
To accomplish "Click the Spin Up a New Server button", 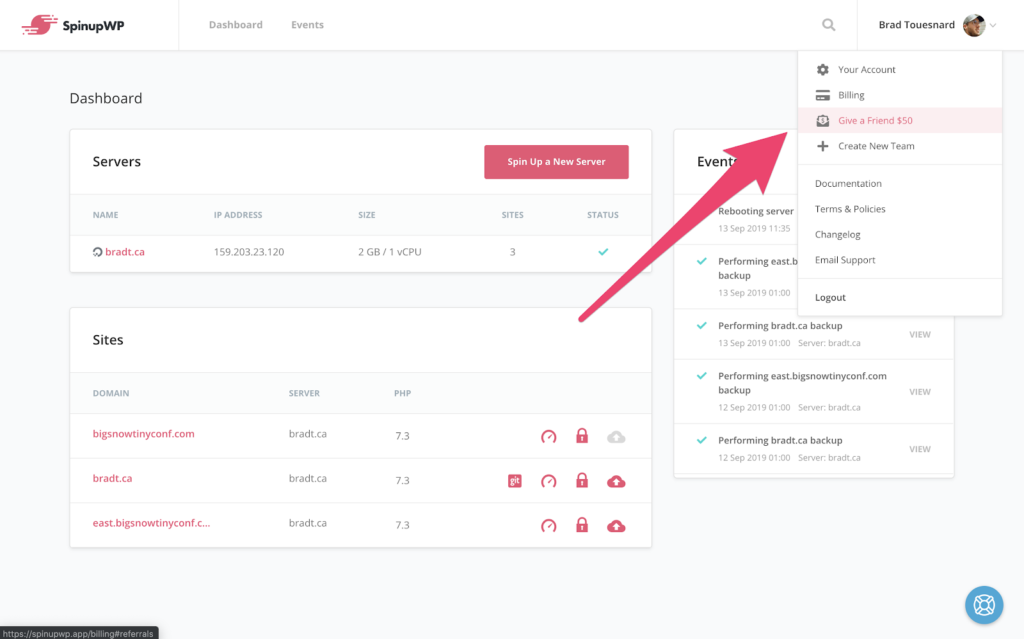I will click(556, 161).
